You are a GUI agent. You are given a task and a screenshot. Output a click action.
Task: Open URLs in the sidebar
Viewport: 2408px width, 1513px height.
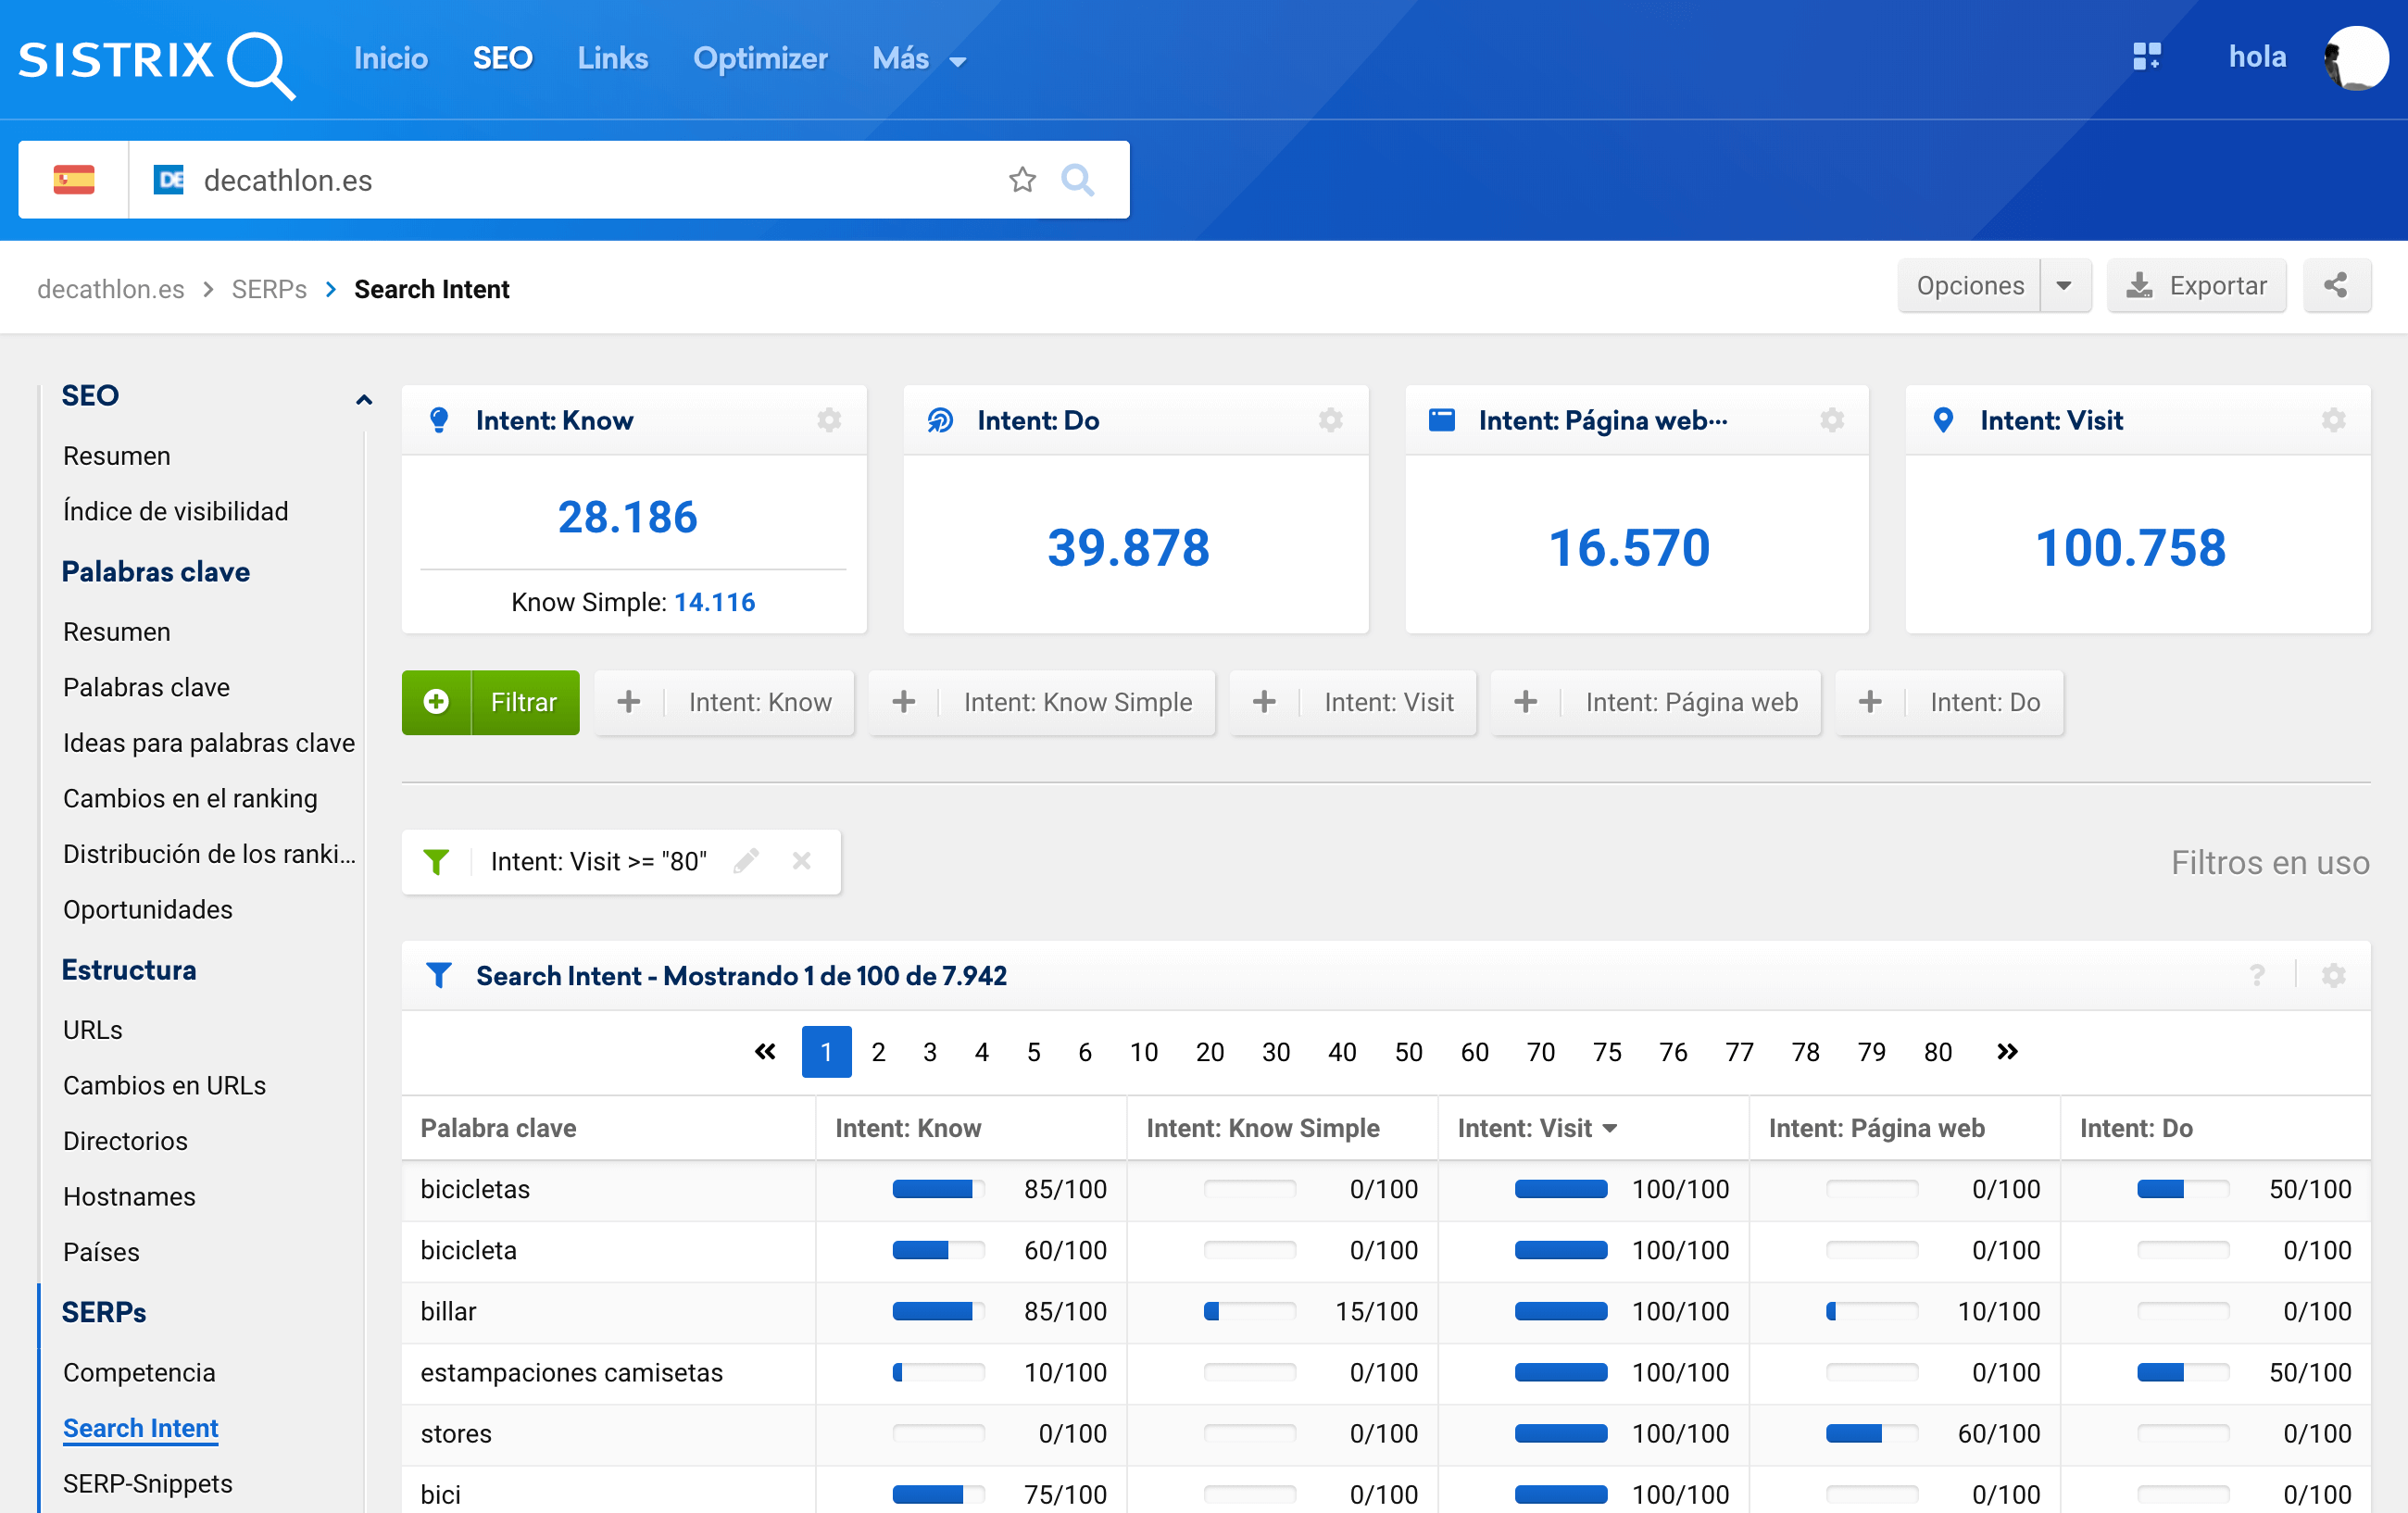click(93, 1030)
